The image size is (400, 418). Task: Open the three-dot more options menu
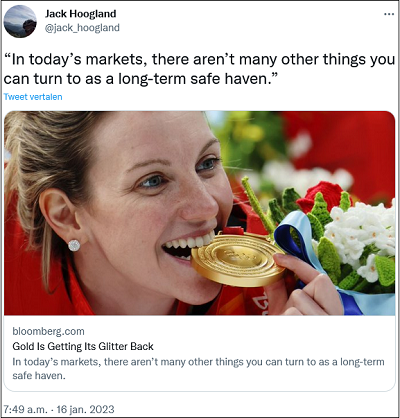coord(389,14)
